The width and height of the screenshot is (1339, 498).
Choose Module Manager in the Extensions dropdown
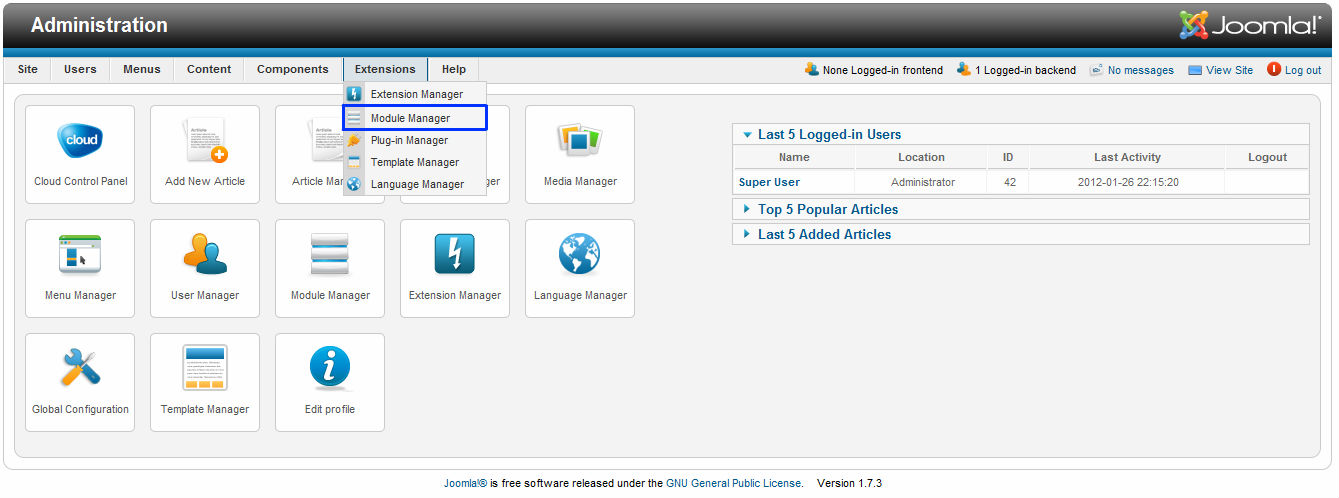[x=415, y=118]
